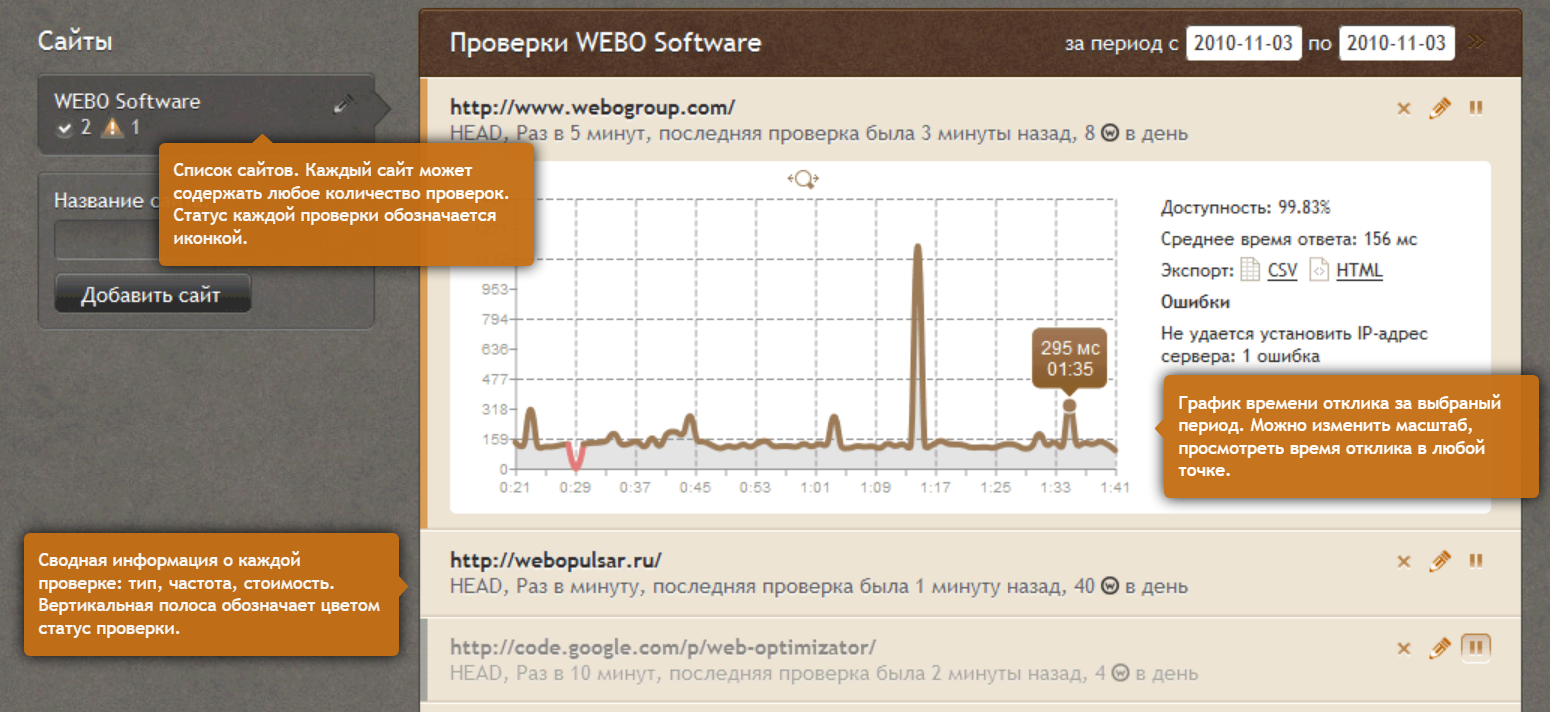The image size is (1550, 712).
Task: Delete the webopulsar.ru check with the X icon
Action: (x=1403, y=562)
